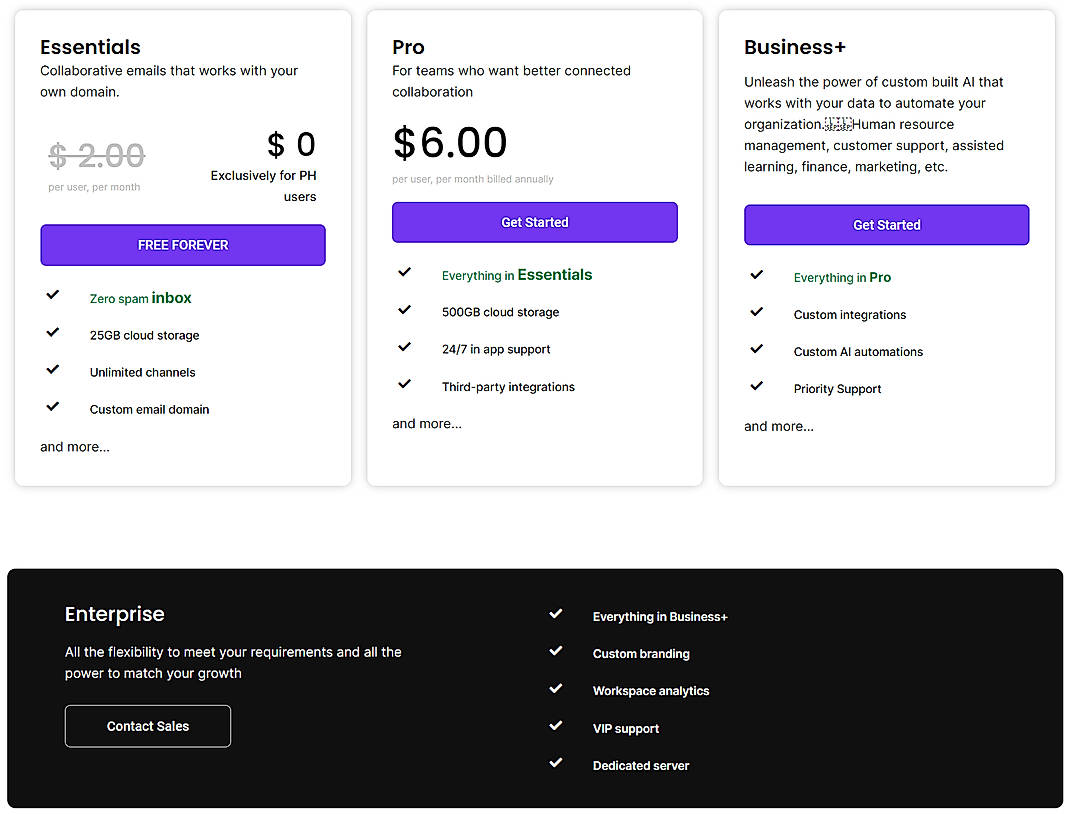Expand 'and more...' under Business+
Viewport: 1070px width, 814px height.
coord(779,426)
